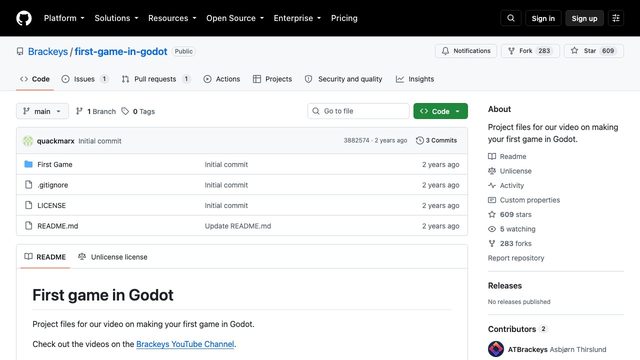The height and width of the screenshot is (360, 640).
Task: Switch to the Code tab
Action: point(35,79)
